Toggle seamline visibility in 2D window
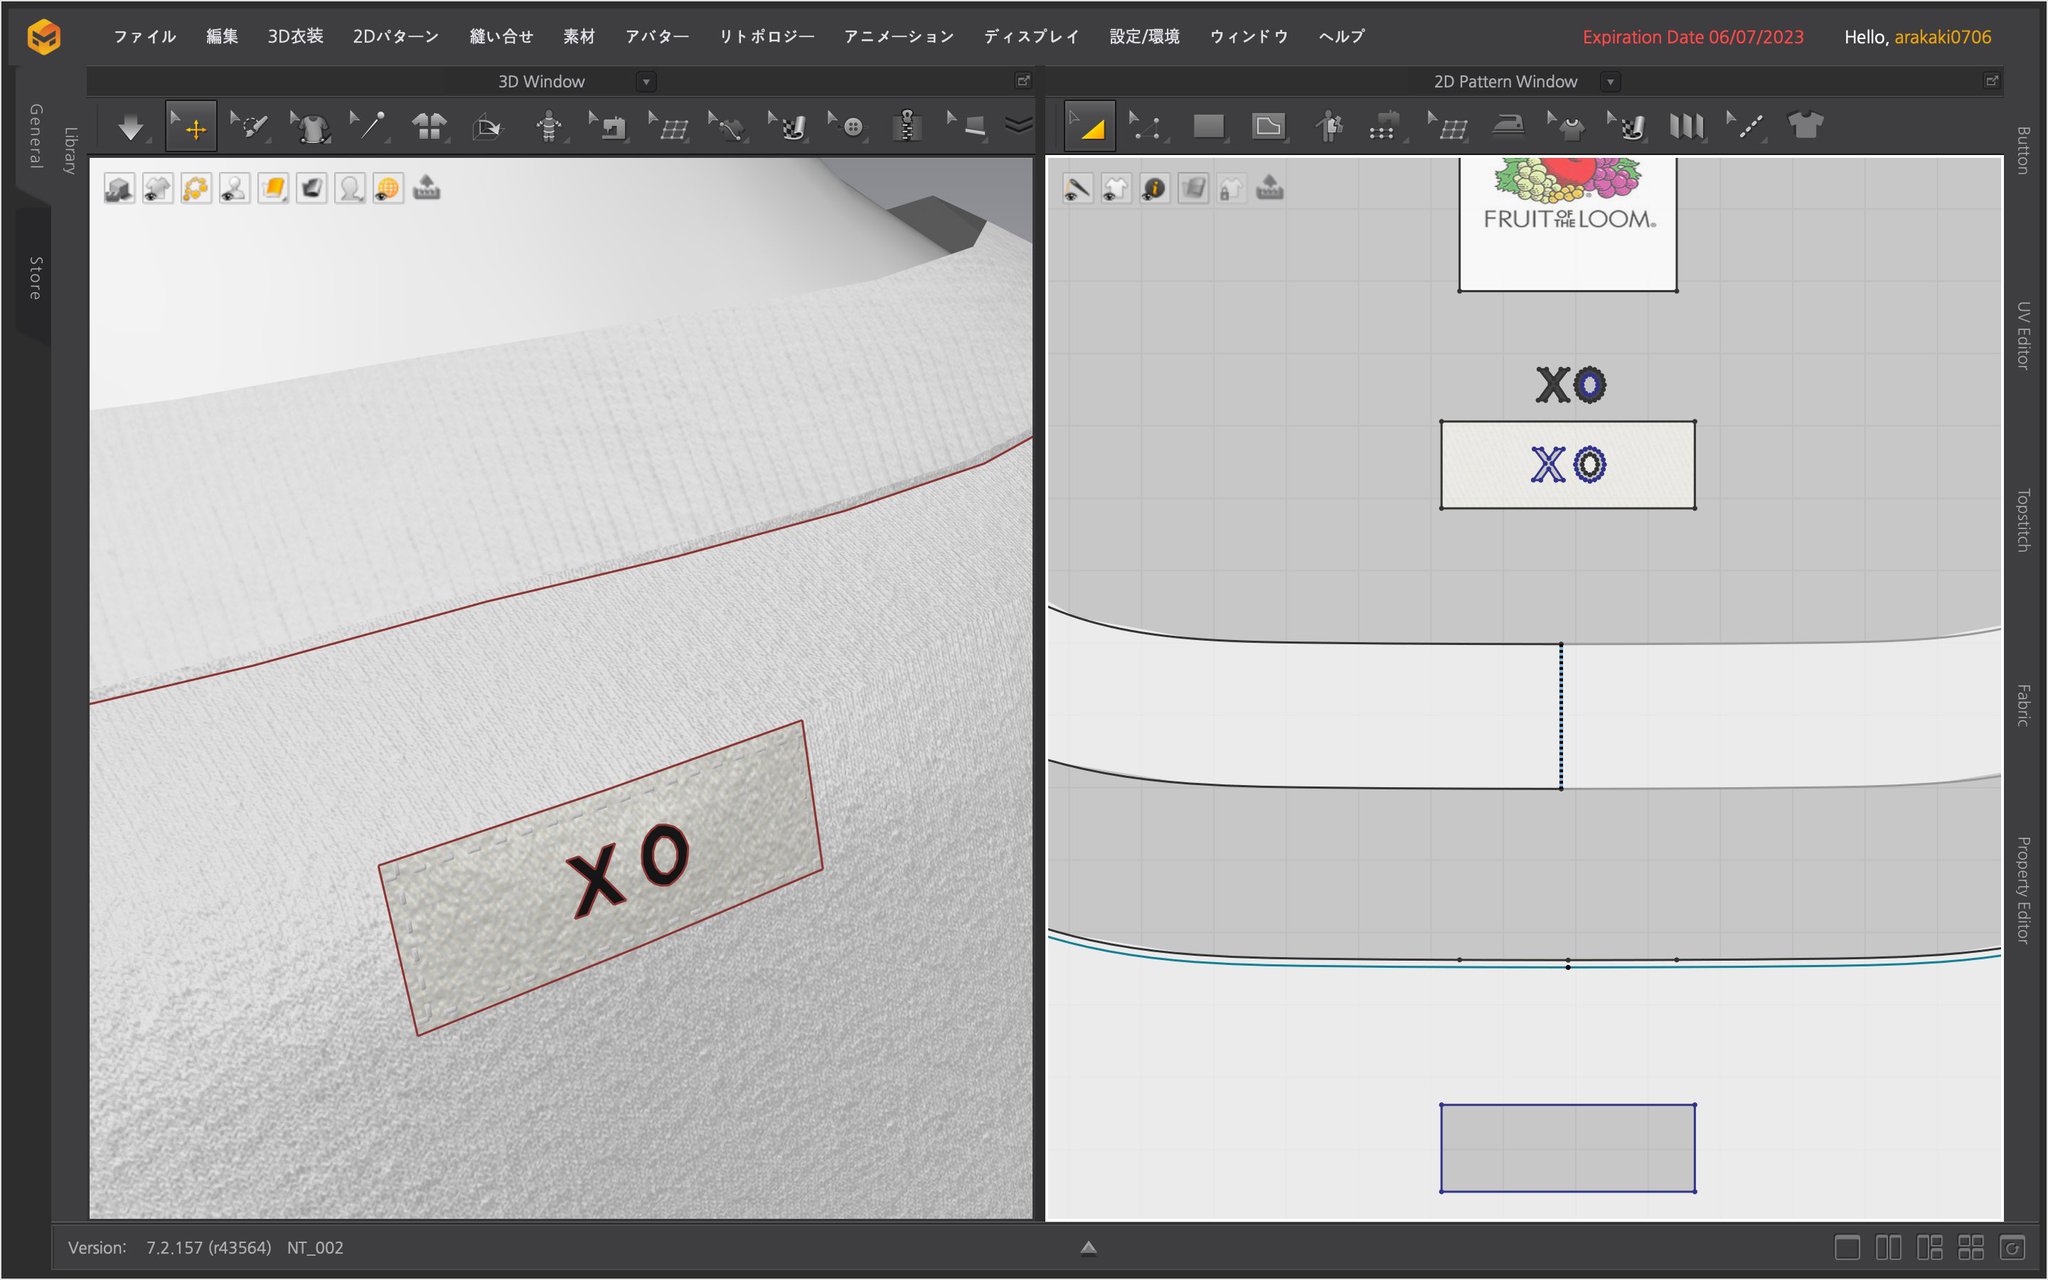 (1077, 188)
